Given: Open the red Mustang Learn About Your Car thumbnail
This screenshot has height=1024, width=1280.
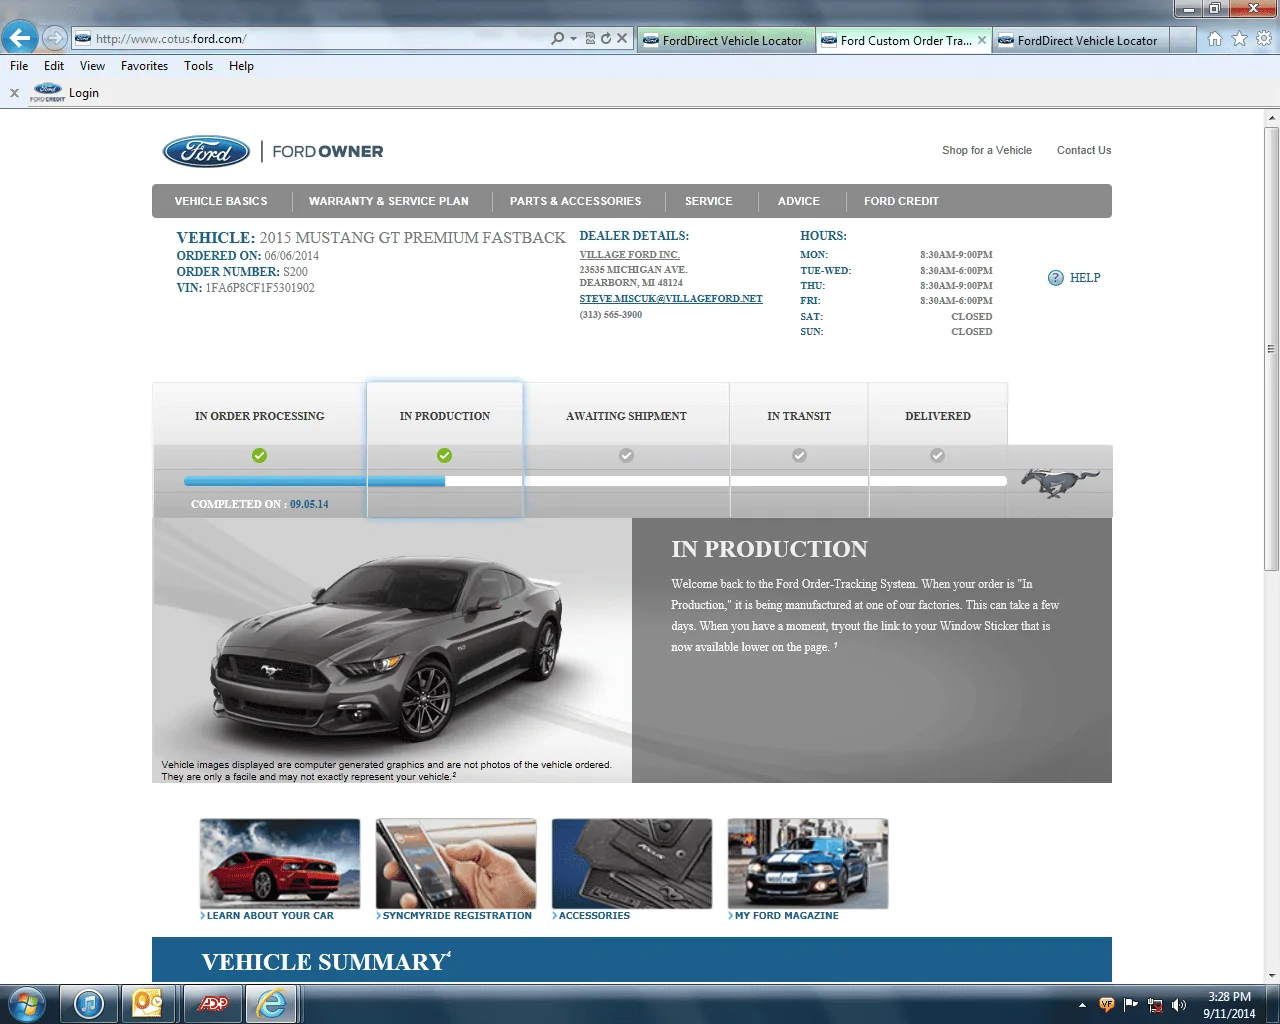Looking at the screenshot, I should [x=280, y=864].
